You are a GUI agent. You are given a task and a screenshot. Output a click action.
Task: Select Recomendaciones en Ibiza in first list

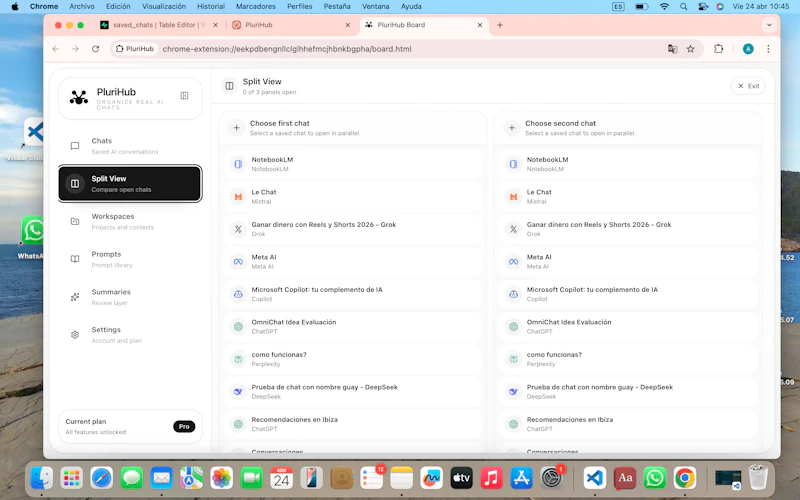pos(352,424)
